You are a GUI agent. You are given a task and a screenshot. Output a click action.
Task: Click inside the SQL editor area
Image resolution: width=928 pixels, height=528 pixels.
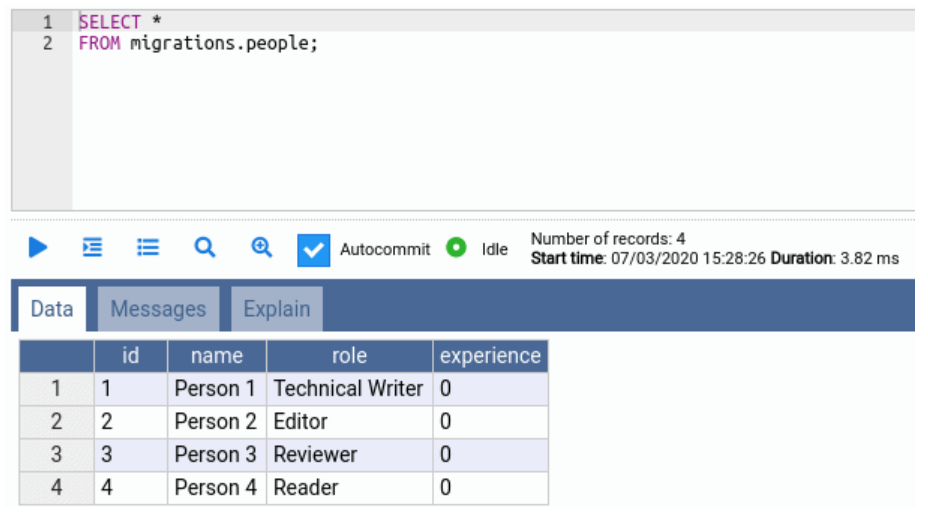click(x=490, y=130)
